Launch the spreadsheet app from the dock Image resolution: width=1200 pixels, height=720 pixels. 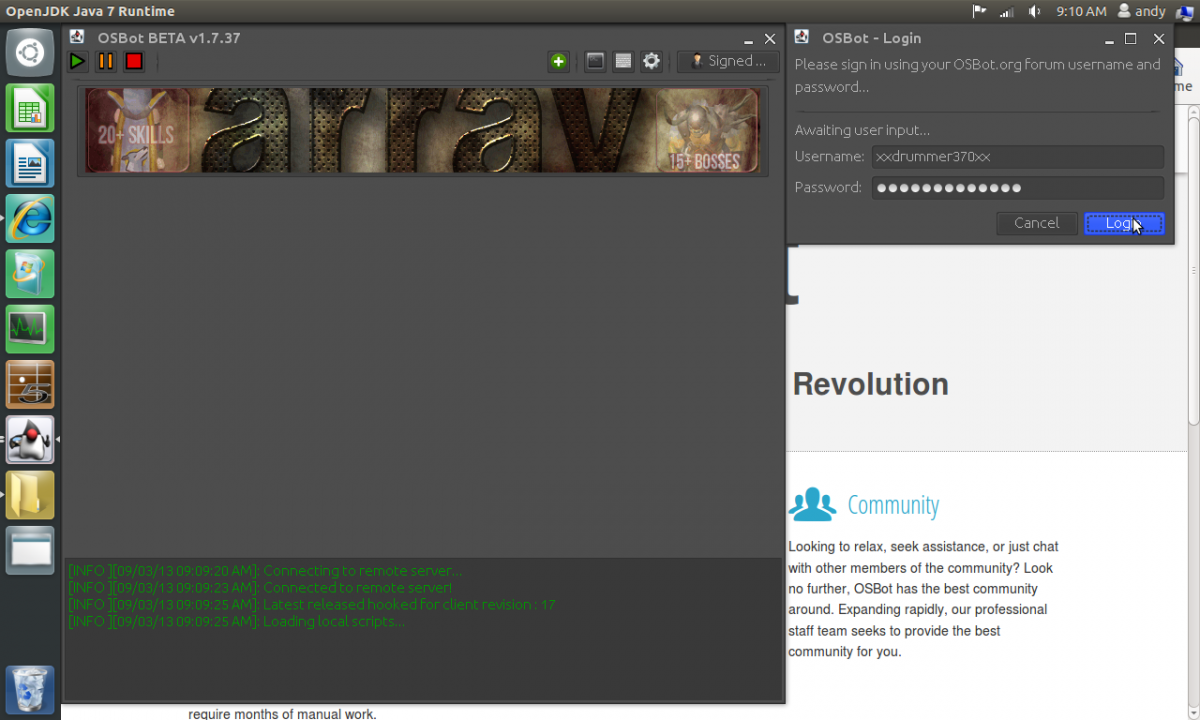click(30, 108)
